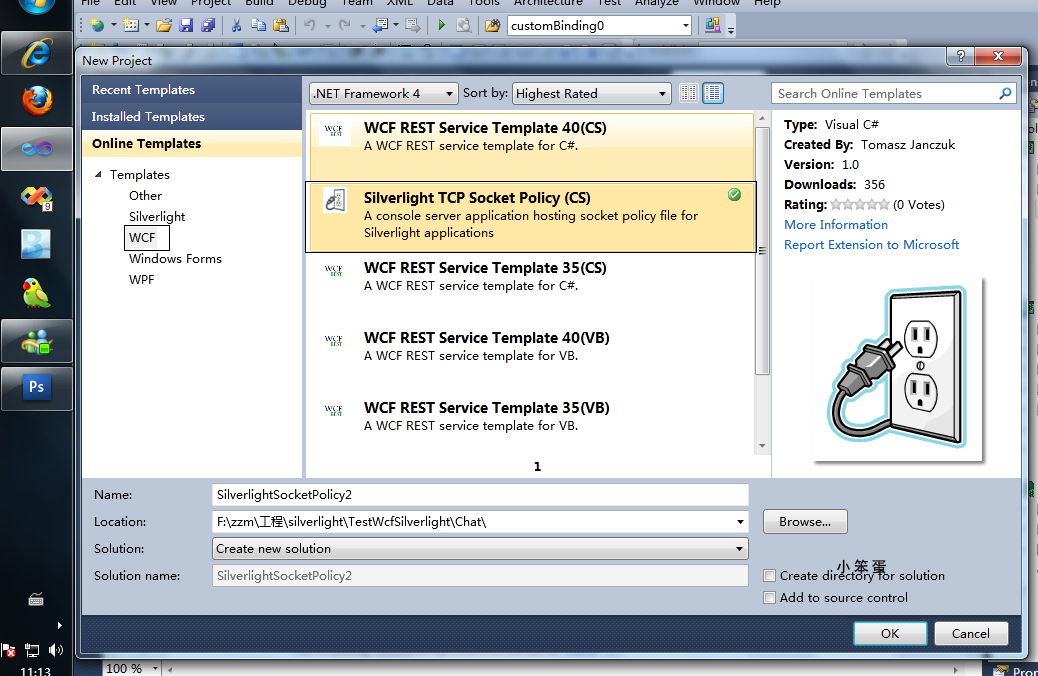Screen dimensions: 1038x676
Task: Expand the Location path dropdown arrow
Action: [x=740, y=522]
